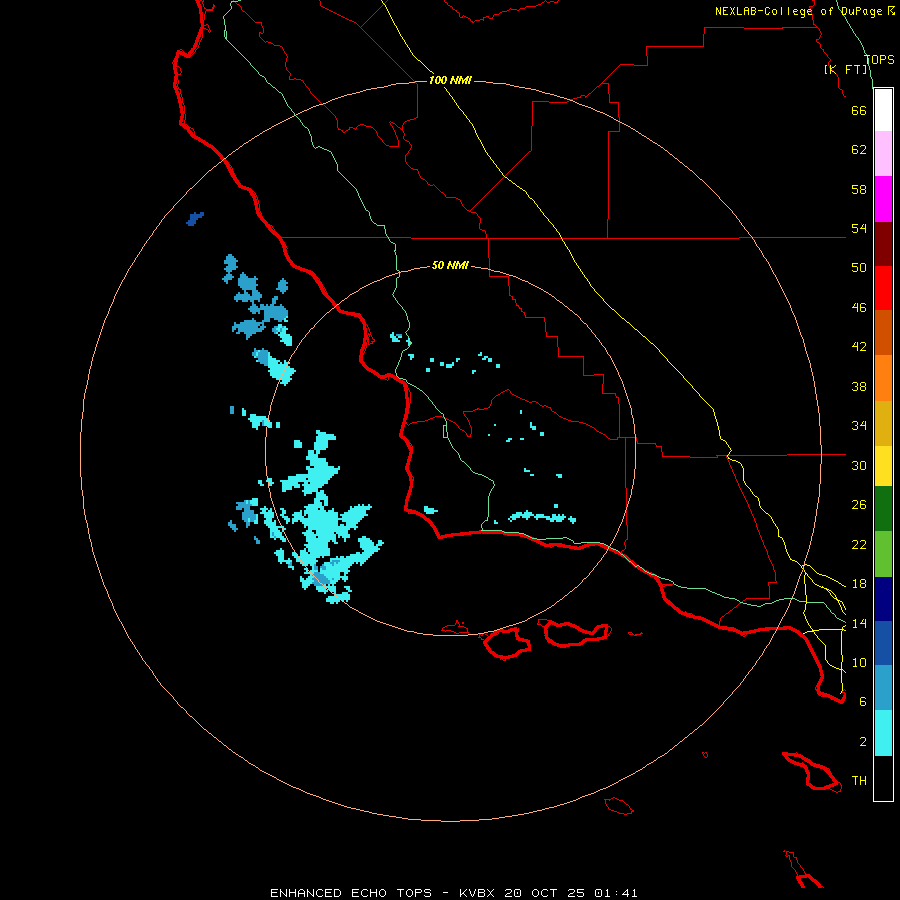Click the legend value 42
The height and width of the screenshot is (900, 900).
point(859,347)
